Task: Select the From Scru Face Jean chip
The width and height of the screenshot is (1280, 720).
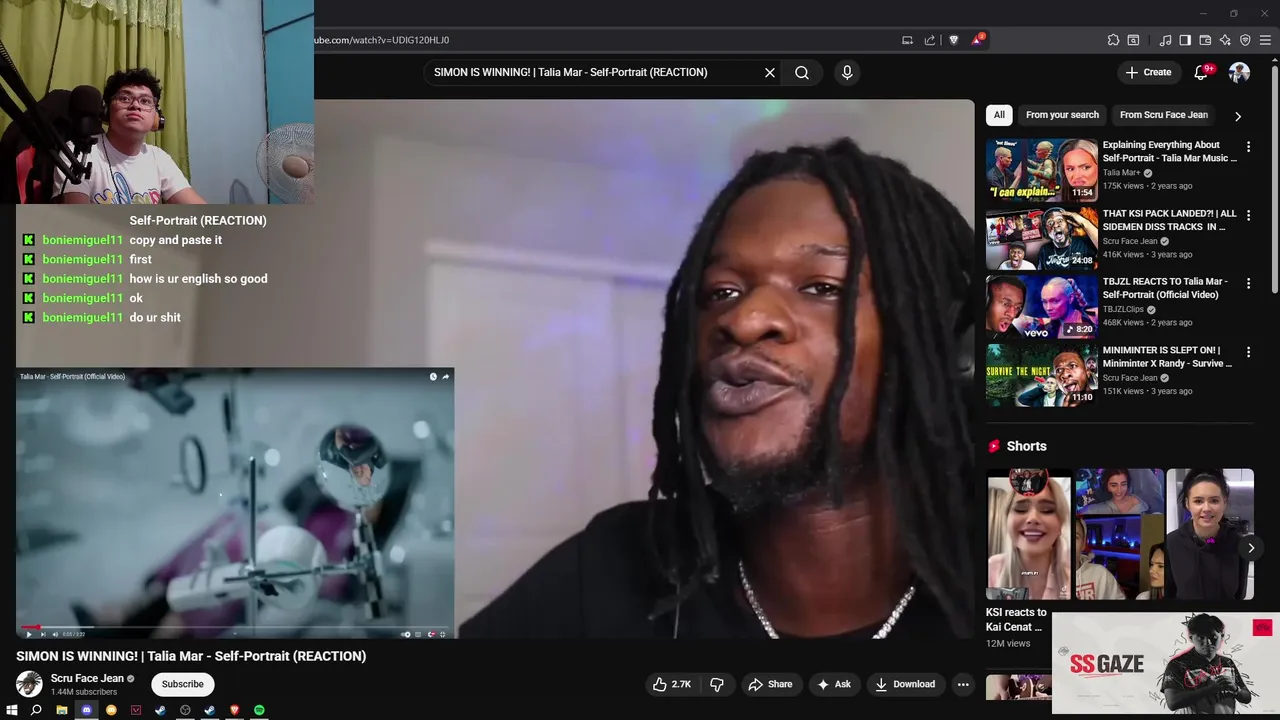Action: pyautogui.click(x=1164, y=115)
